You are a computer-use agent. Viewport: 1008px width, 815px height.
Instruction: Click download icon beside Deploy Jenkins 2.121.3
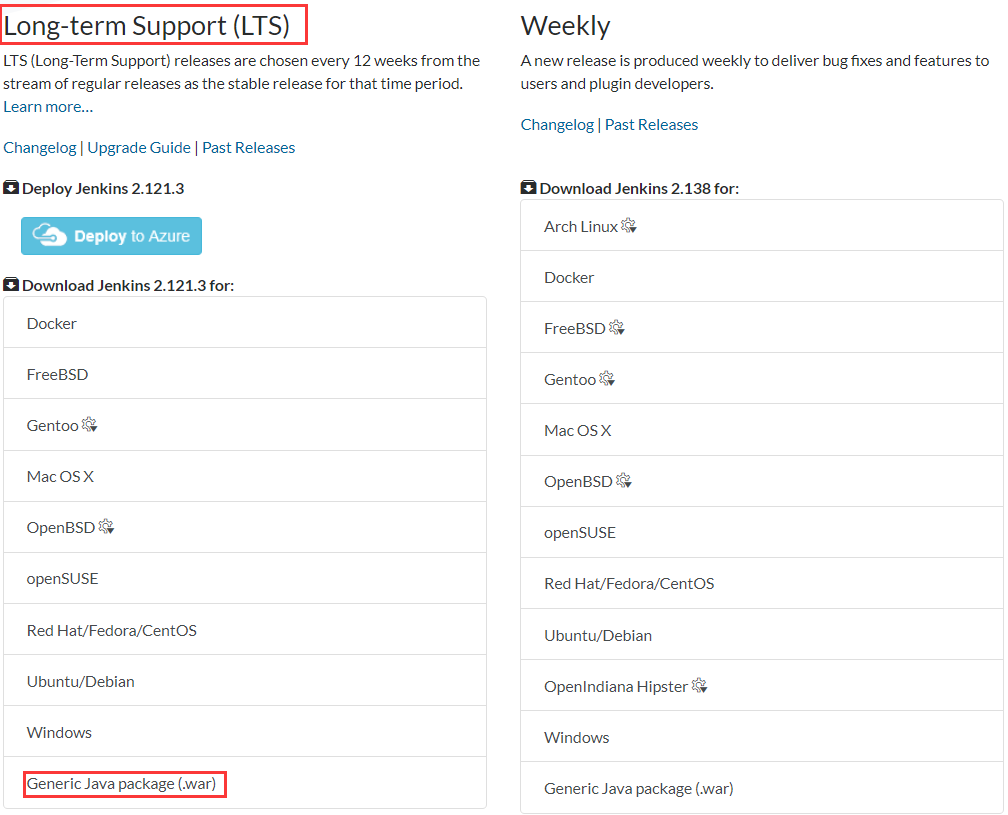pyautogui.click(x=11, y=188)
